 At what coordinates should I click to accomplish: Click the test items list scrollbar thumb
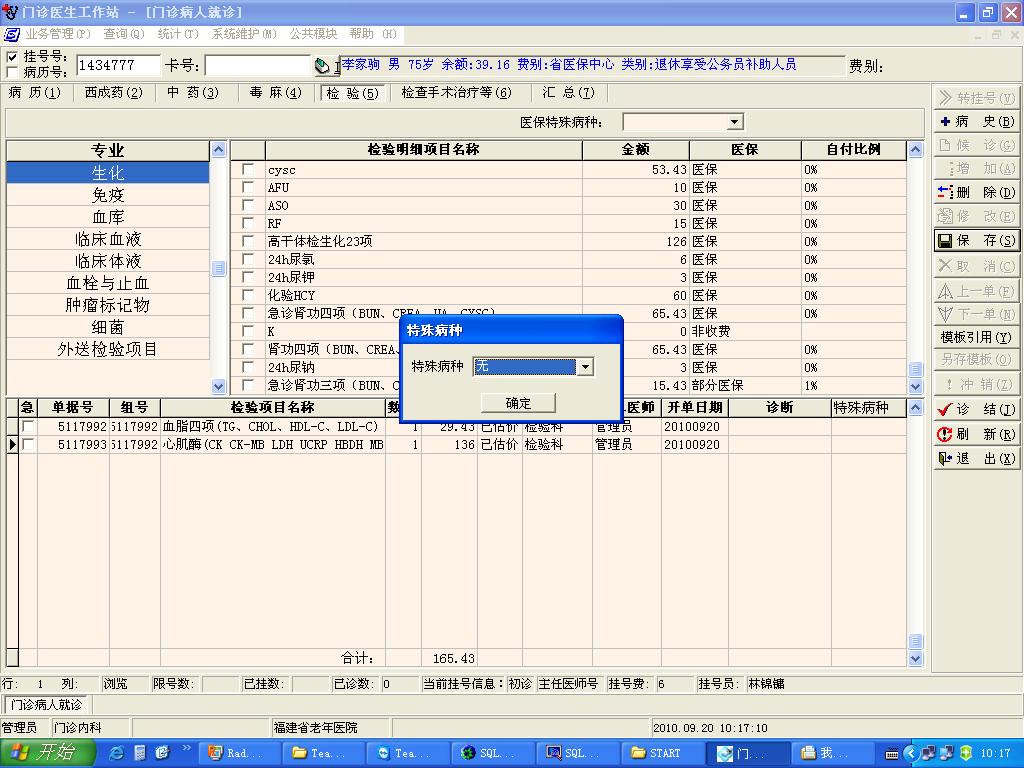pos(916,369)
